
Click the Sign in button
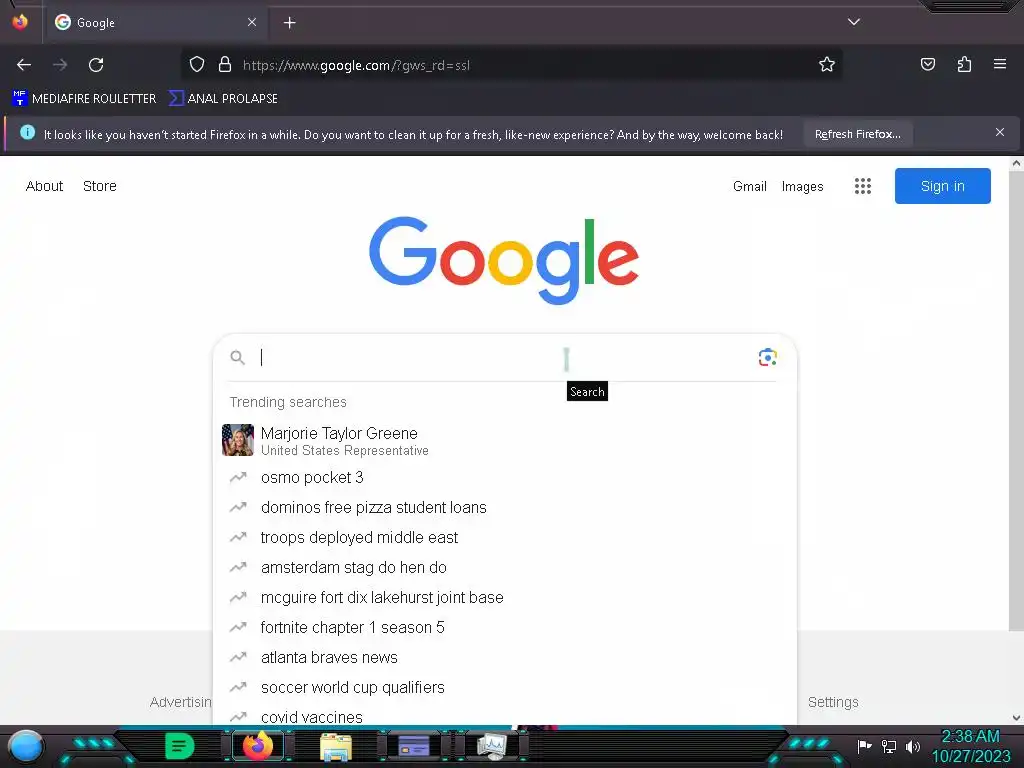942,186
